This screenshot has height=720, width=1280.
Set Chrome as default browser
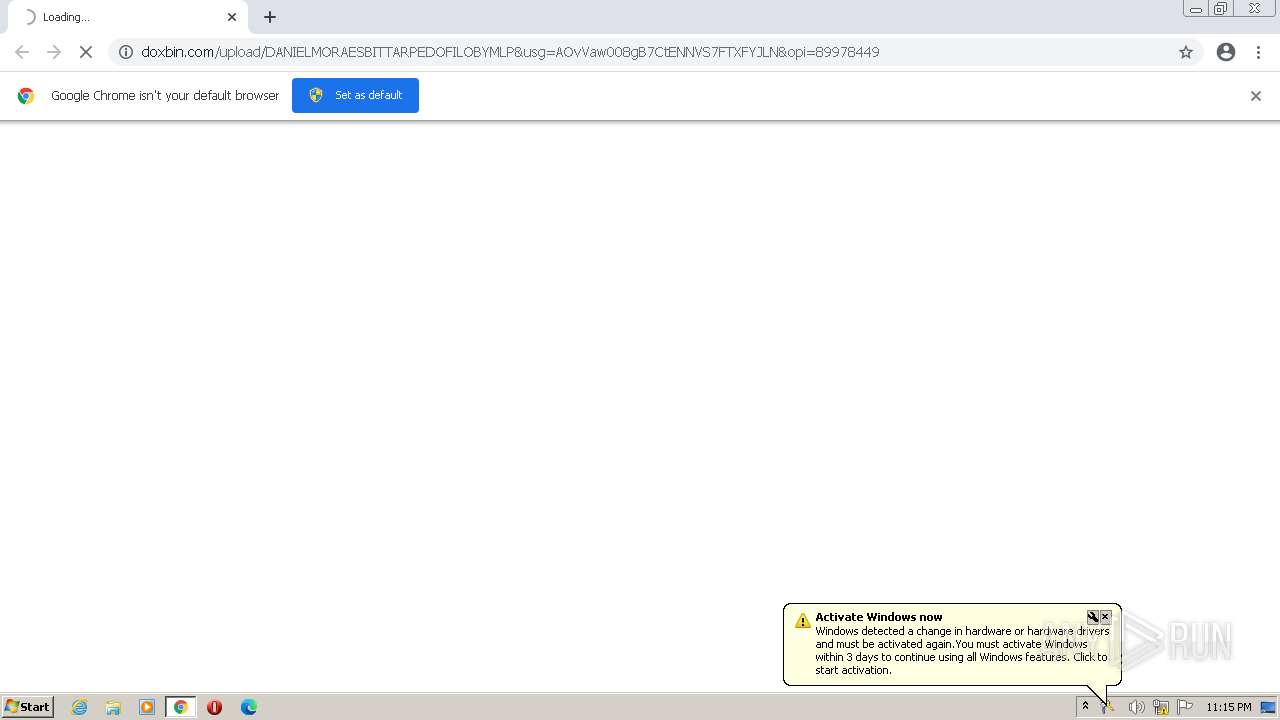click(355, 95)
